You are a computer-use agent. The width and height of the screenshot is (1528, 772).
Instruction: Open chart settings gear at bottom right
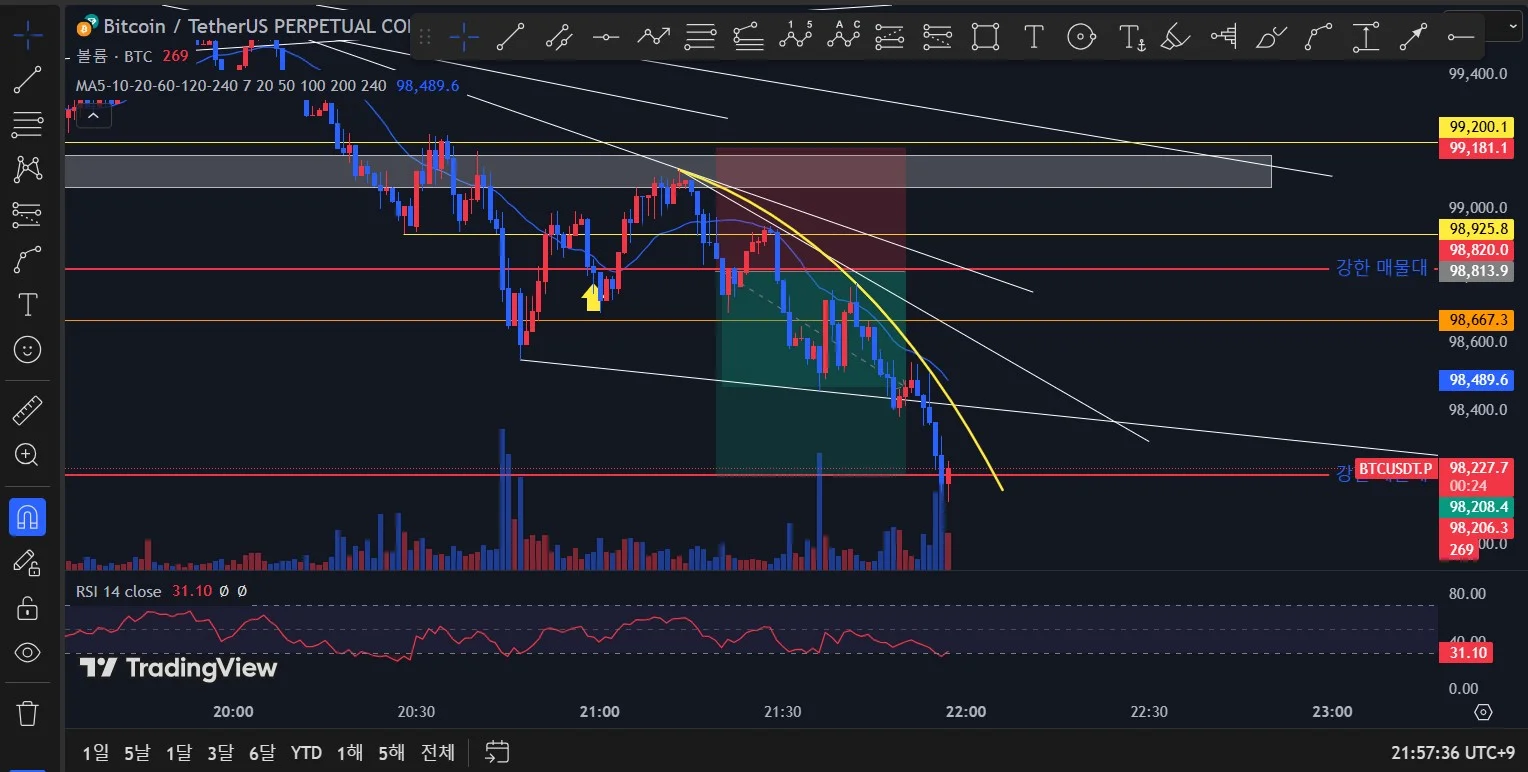1483,712
